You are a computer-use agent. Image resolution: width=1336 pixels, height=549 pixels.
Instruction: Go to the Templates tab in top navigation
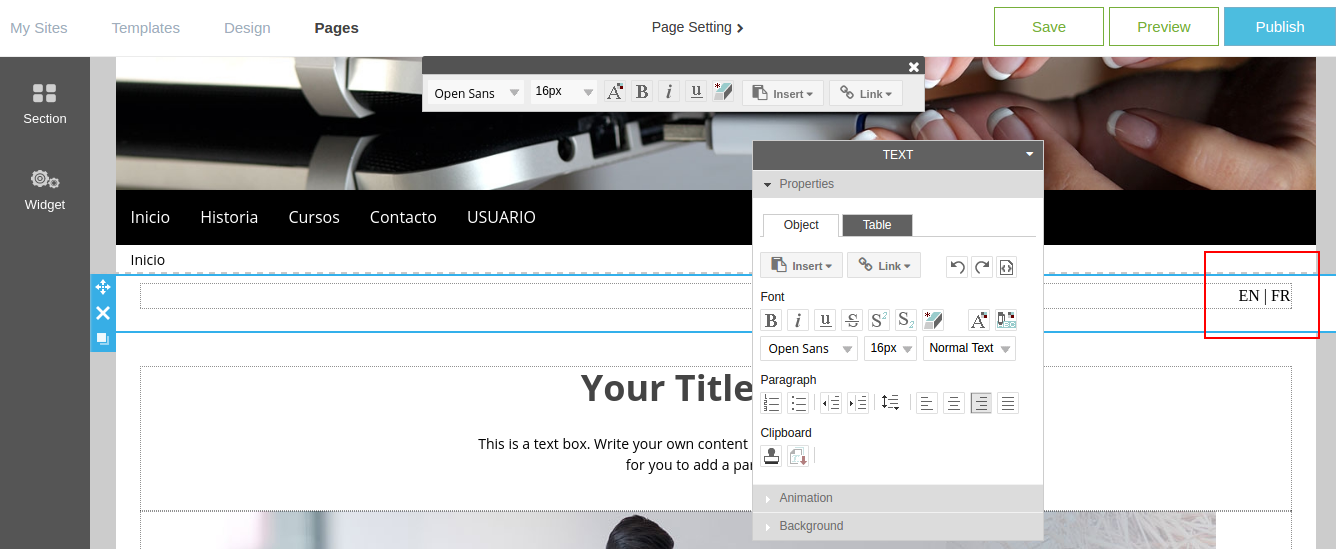[146, 28]
